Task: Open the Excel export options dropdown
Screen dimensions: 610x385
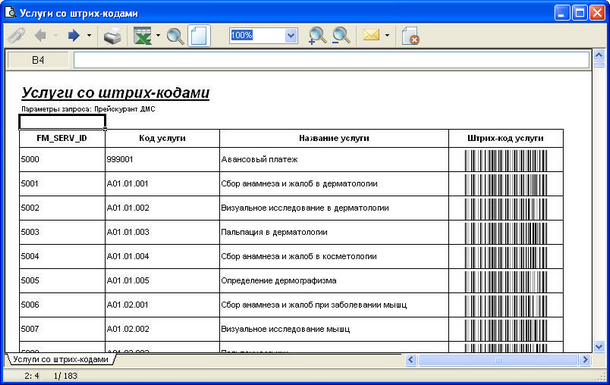Action: tap(158, 35)
